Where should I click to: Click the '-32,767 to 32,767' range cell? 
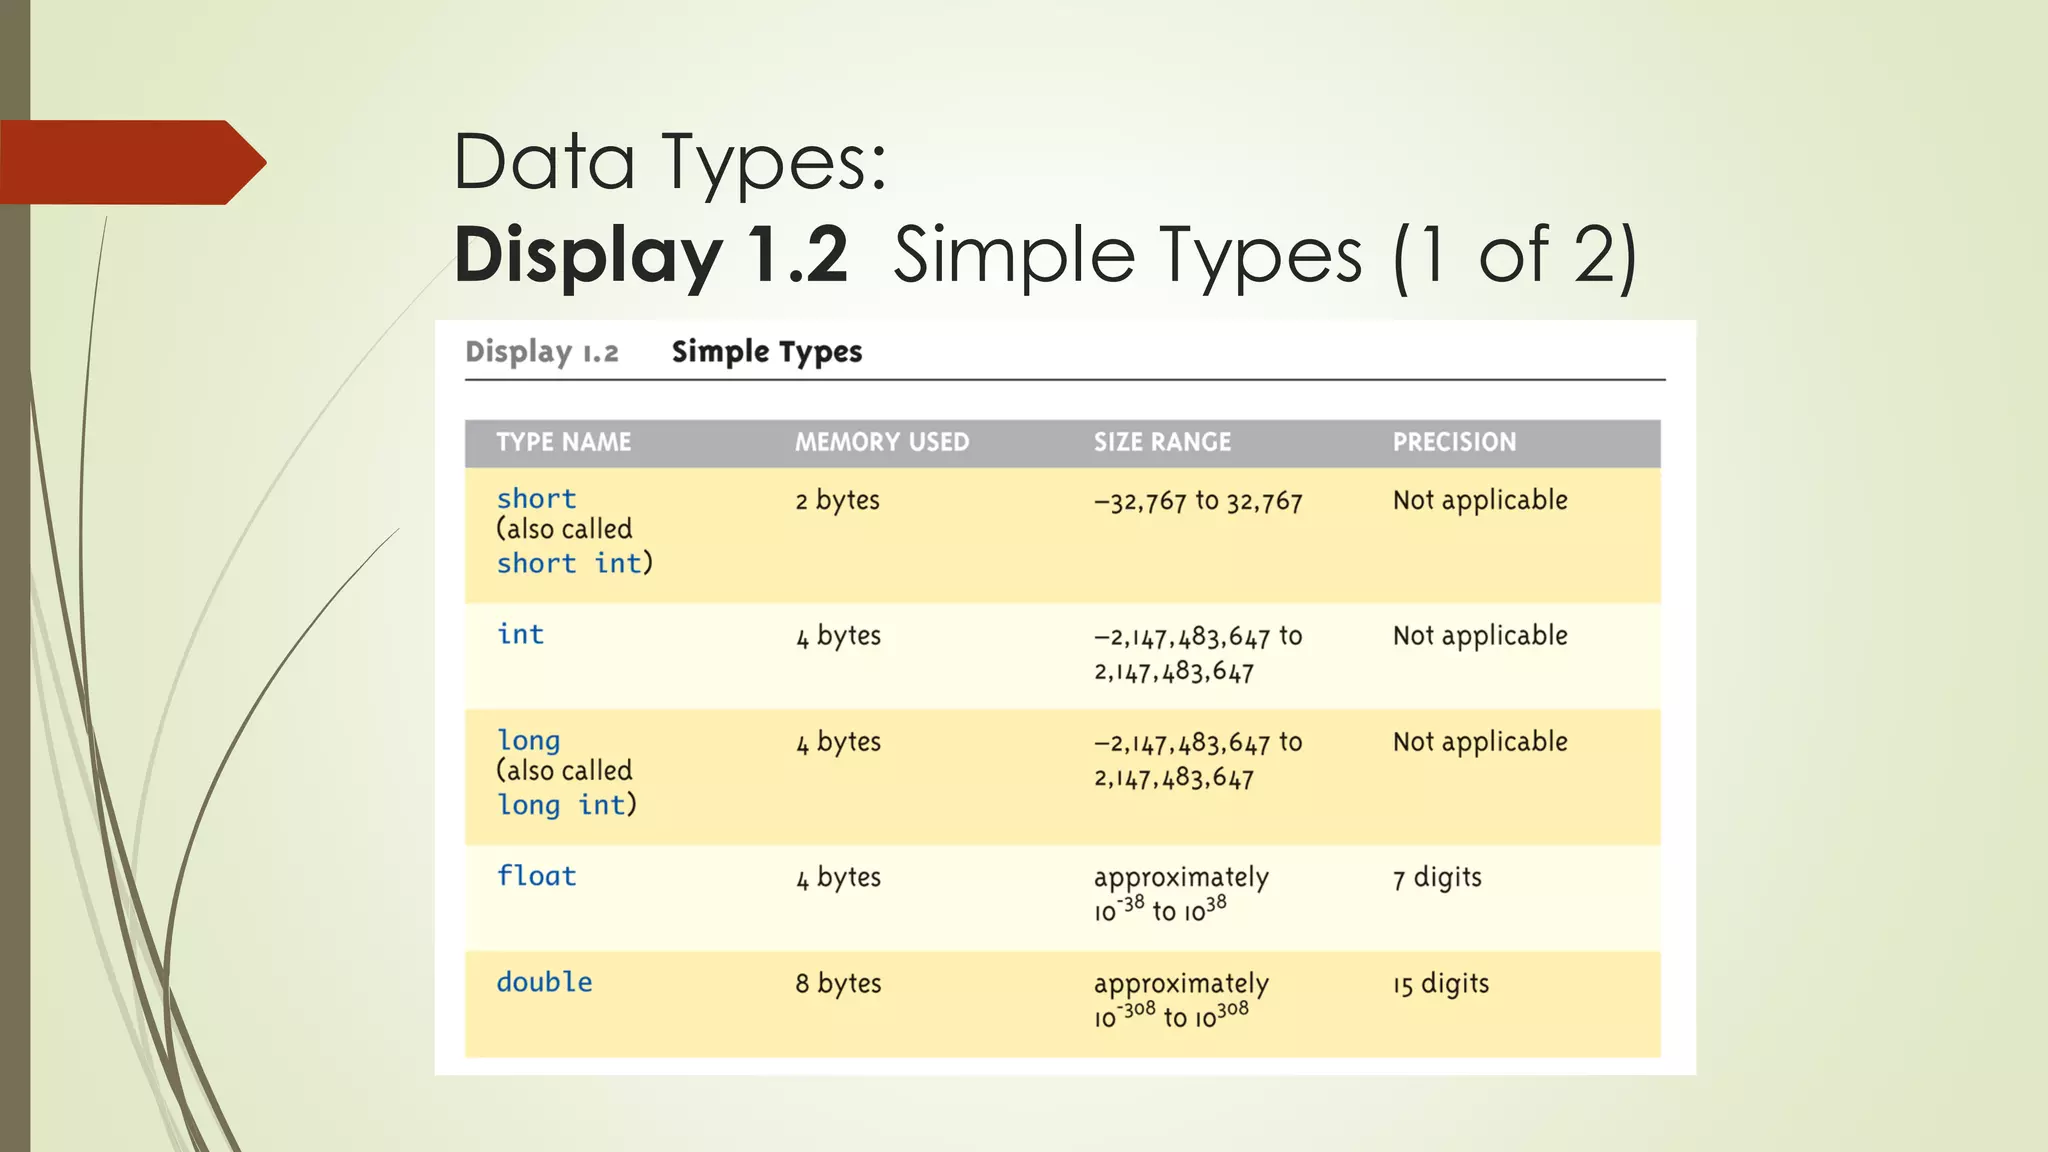tap(1198, 501)
